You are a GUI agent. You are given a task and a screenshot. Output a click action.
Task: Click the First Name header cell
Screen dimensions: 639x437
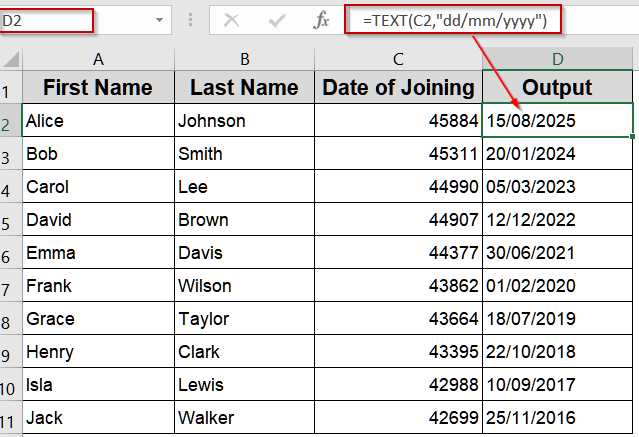click(98, 87)
